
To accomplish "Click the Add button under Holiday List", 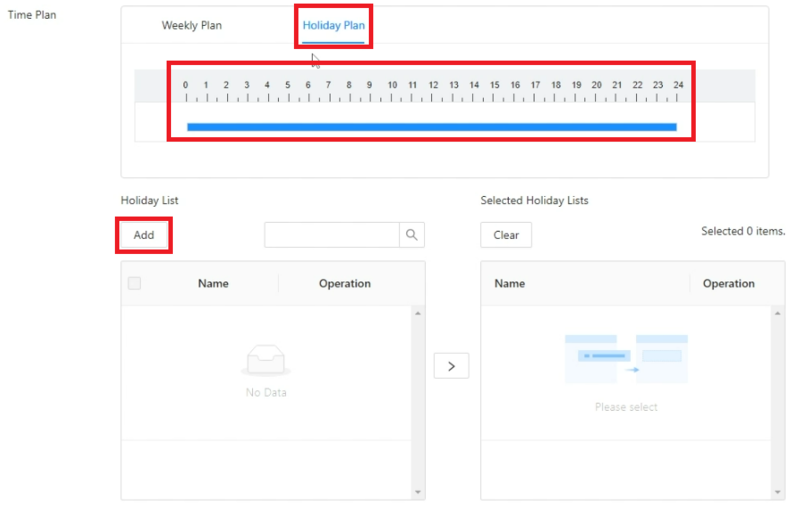I will tap(144, 235).
